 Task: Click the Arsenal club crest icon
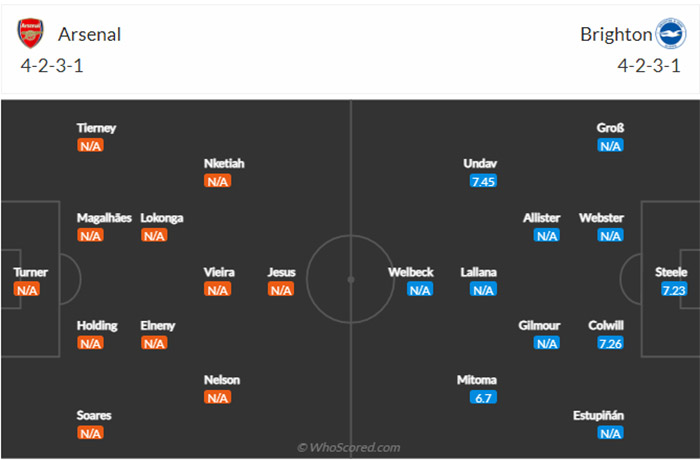30,33
